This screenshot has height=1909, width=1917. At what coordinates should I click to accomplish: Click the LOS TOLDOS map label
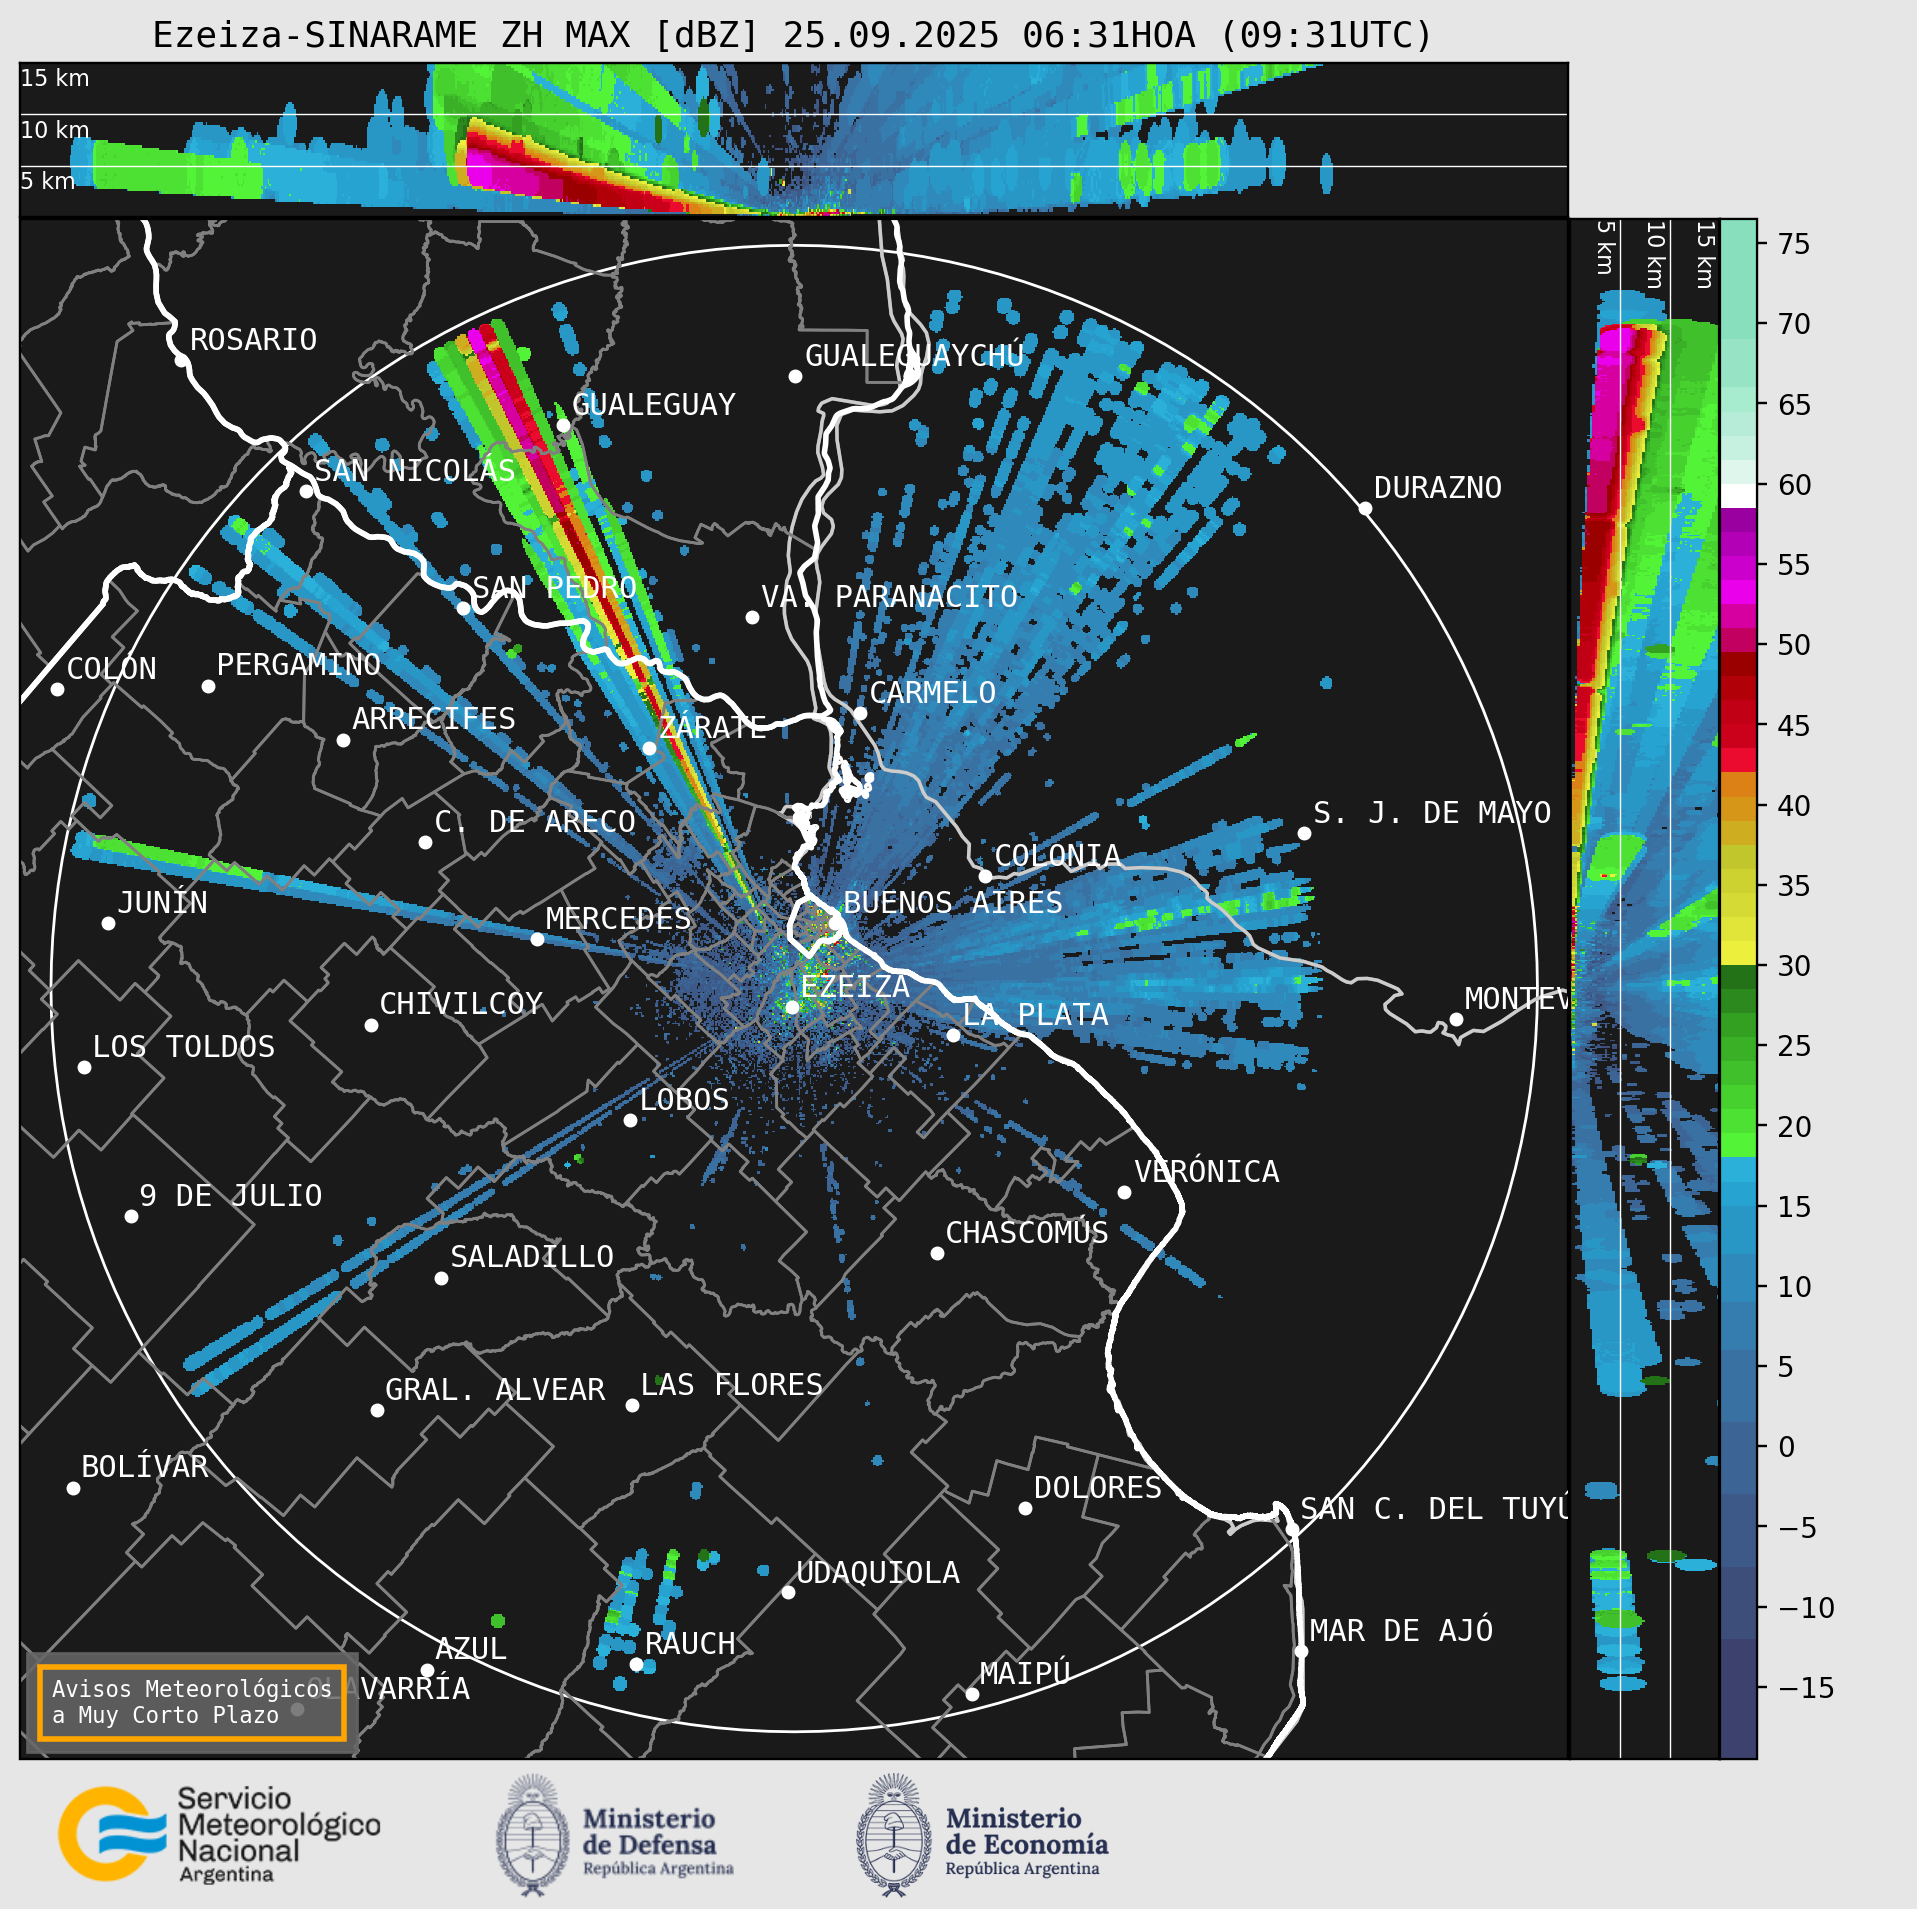pyautogui.click(x=184, y=1046)
